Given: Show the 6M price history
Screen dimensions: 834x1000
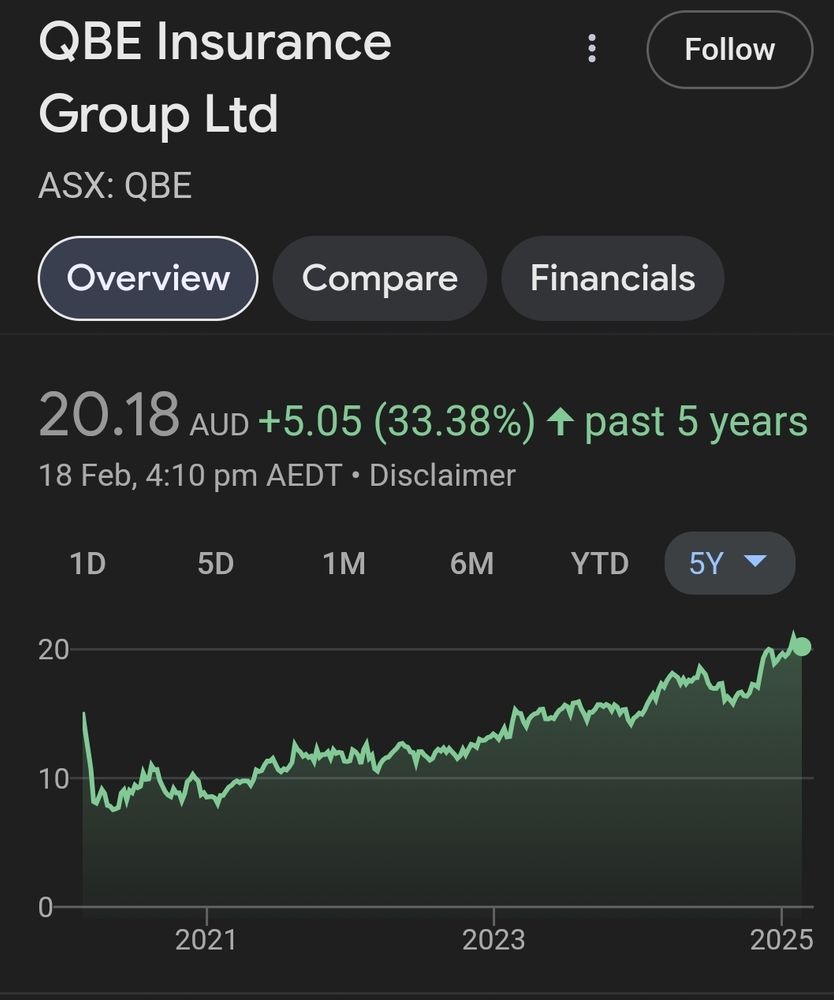Looking at the screenshot, I should pos(472,564).
